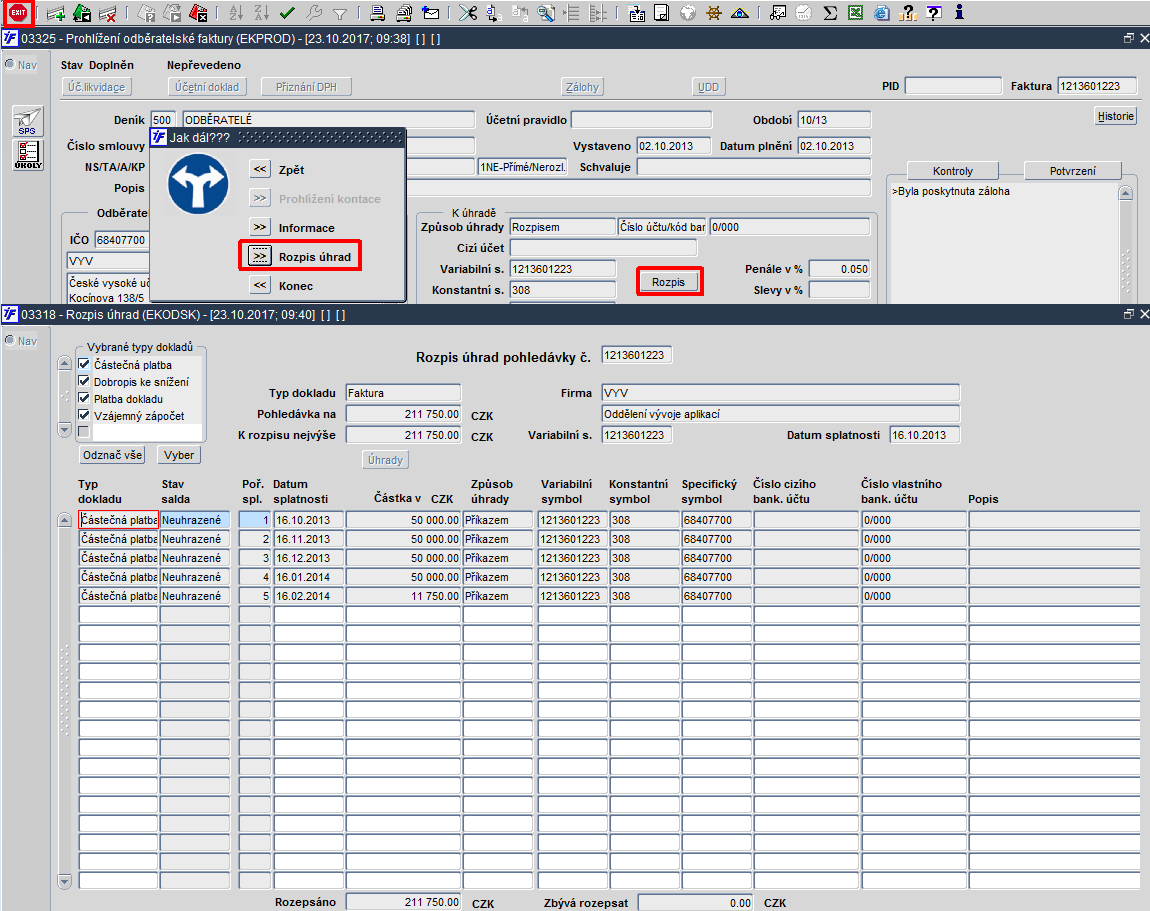Viewport: 1150px width, 911px height.
Task: Select the Nav radio button in Rozpis úhrad window
Action: pyautogui.click(x=10, y=340)
